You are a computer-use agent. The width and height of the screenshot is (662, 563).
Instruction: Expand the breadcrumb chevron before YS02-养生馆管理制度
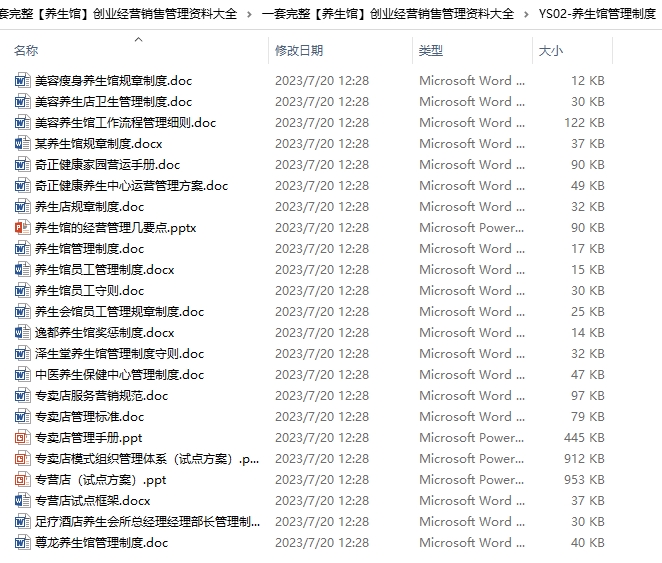526,14
